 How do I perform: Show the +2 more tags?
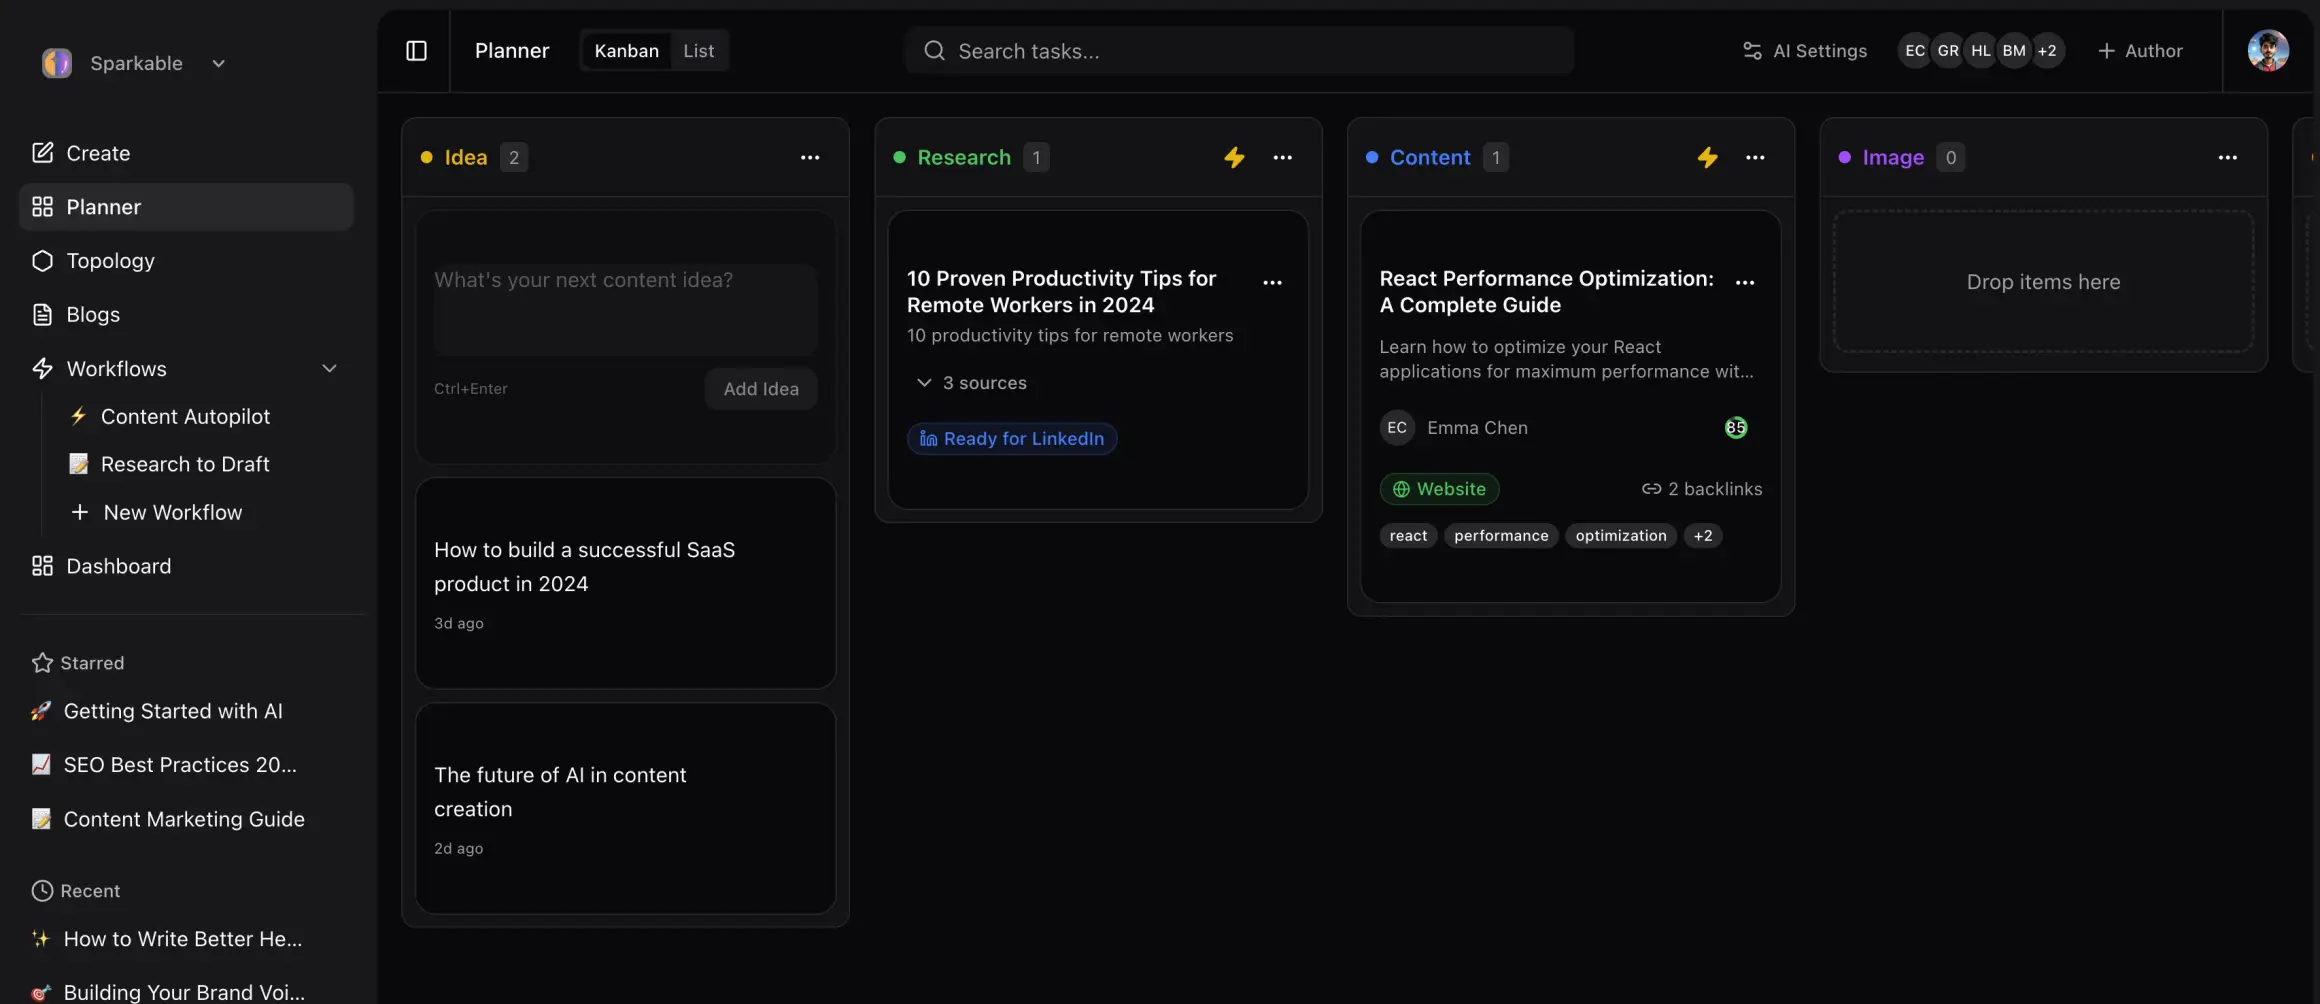[1702, 536]
